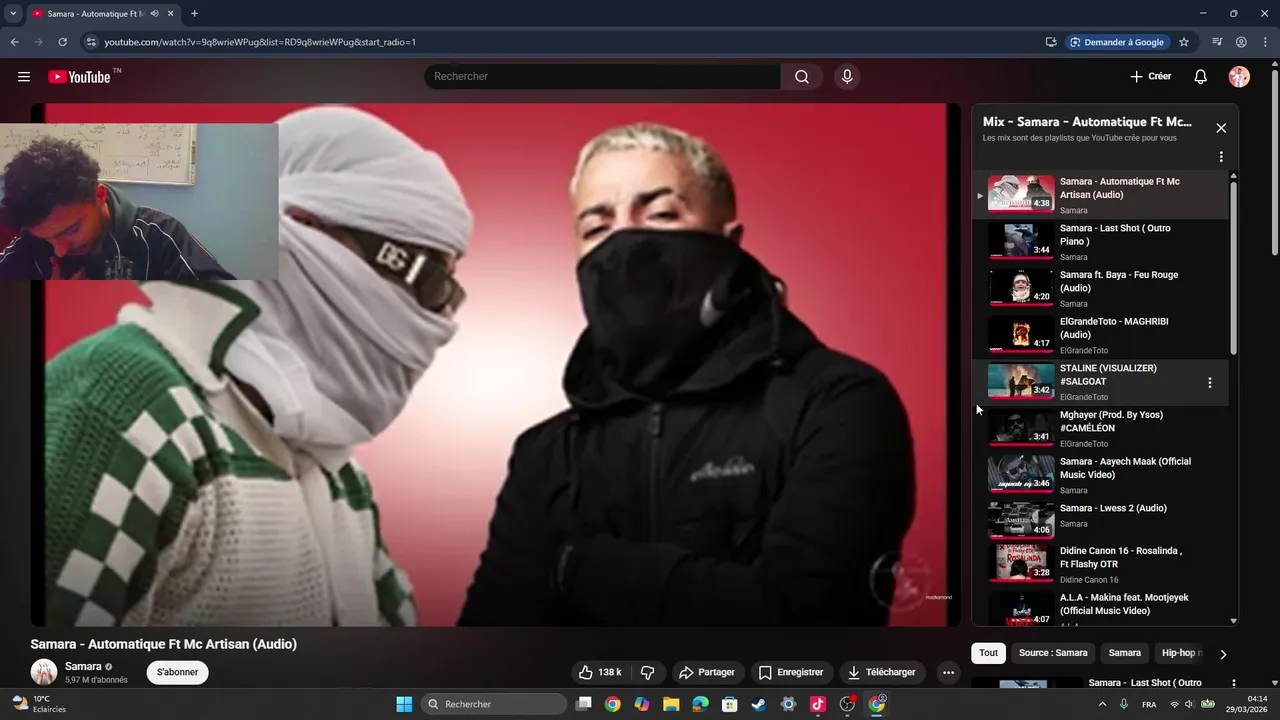
Task: Show hidden system tray icons
Action: [x=1102, y=704]
